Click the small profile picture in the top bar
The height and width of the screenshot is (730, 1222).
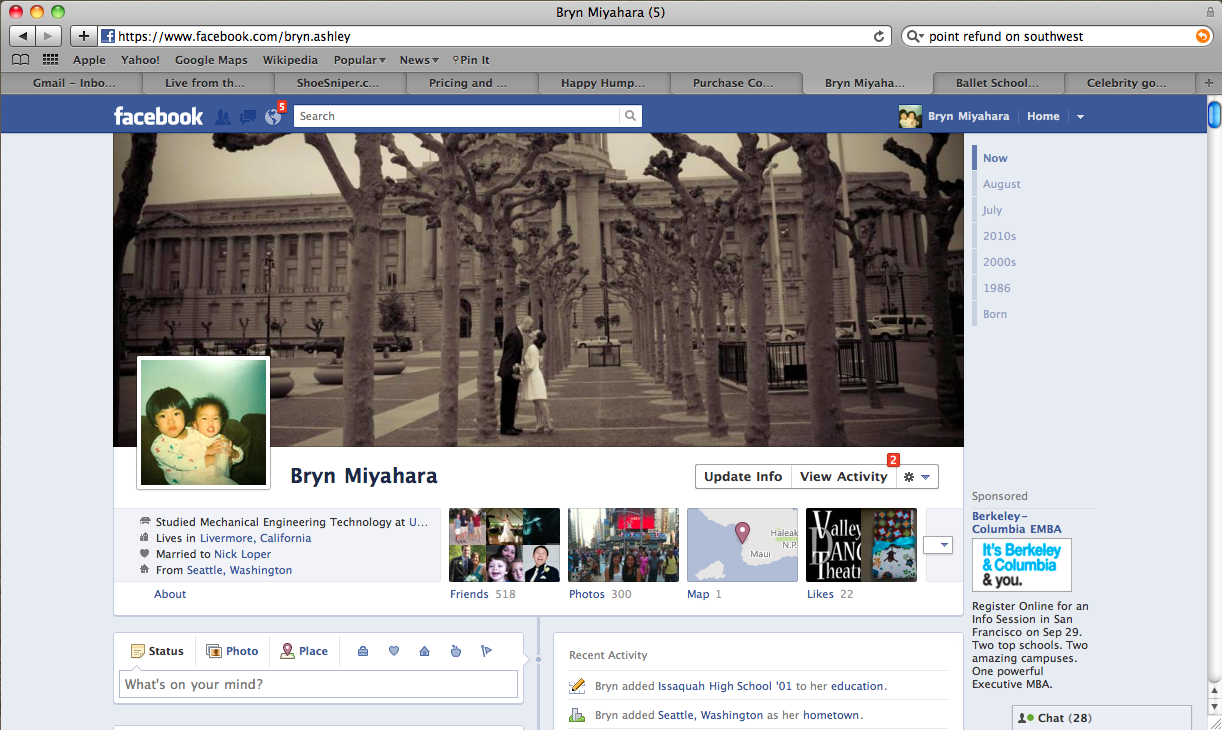[x=910, y=116]
